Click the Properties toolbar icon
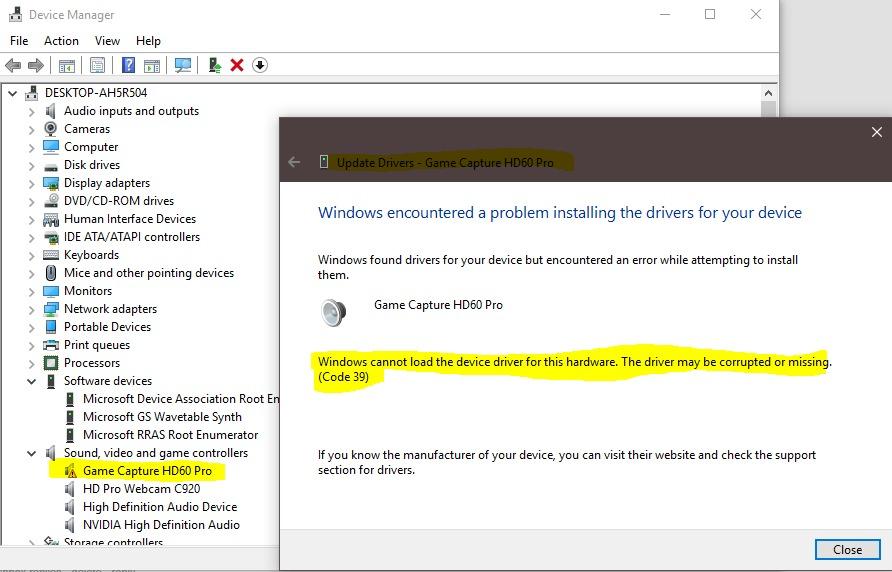Image resolution: width=892 pixels, height=572 pixels. (x=97, y=65)
